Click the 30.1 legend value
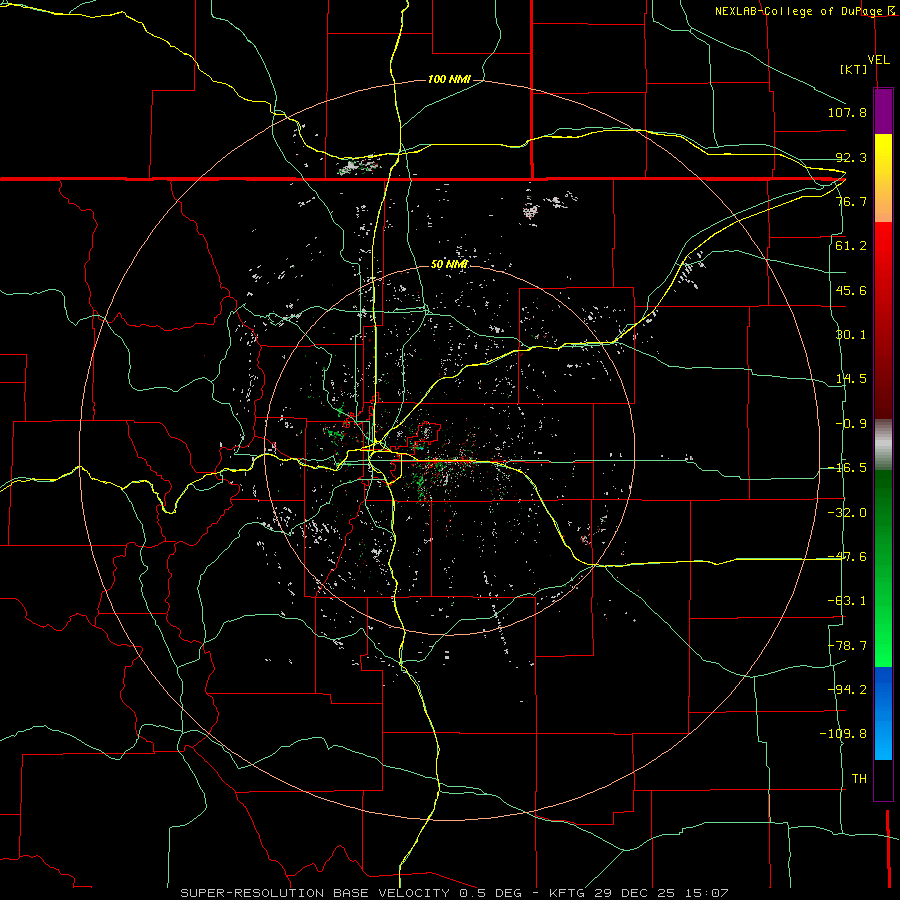Viewport: 900px width, 900px height. [851, 335]
